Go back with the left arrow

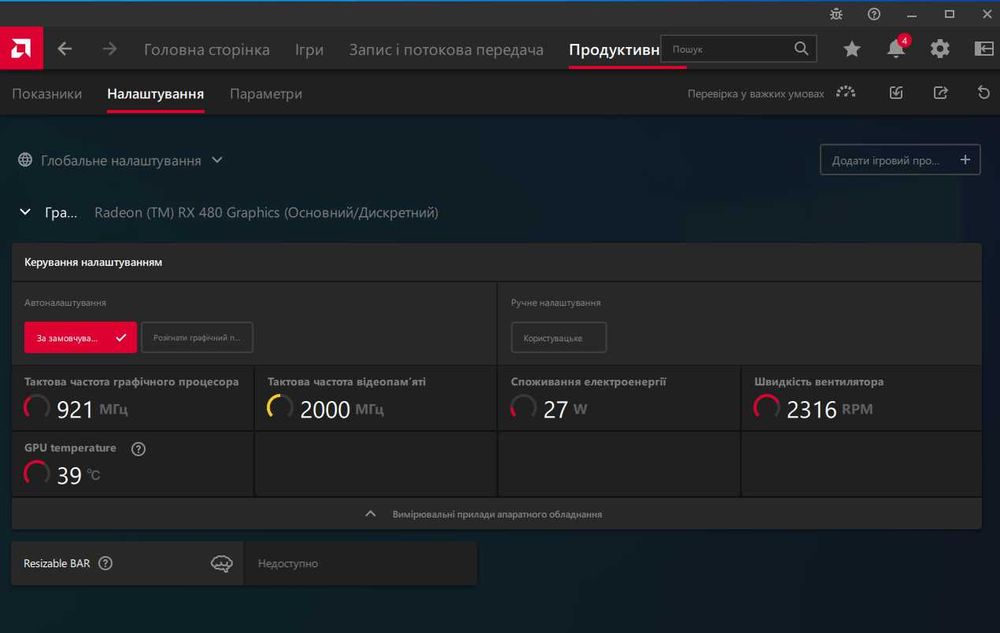(x=64, y=48)
